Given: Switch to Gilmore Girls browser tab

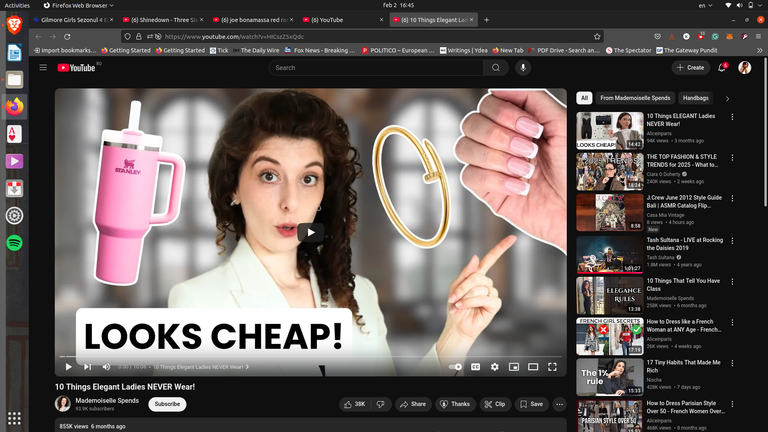Looking at the screenshot, I should 73,20.
